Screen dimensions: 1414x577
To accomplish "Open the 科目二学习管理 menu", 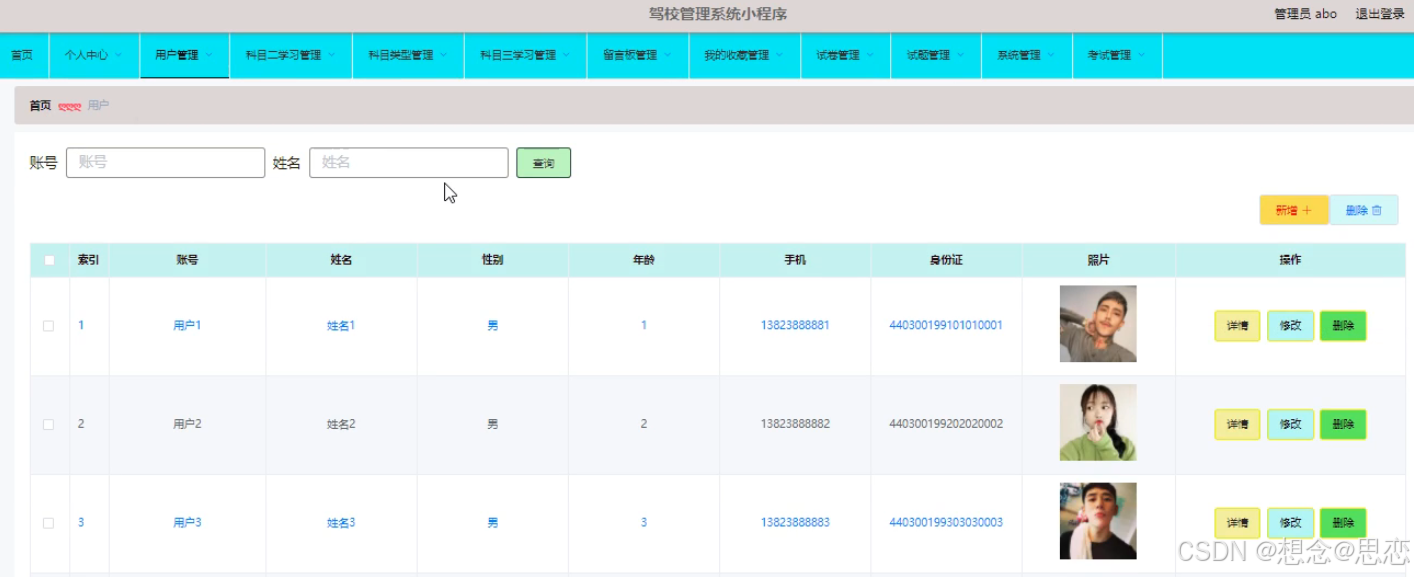I will [x=291, y=55].
